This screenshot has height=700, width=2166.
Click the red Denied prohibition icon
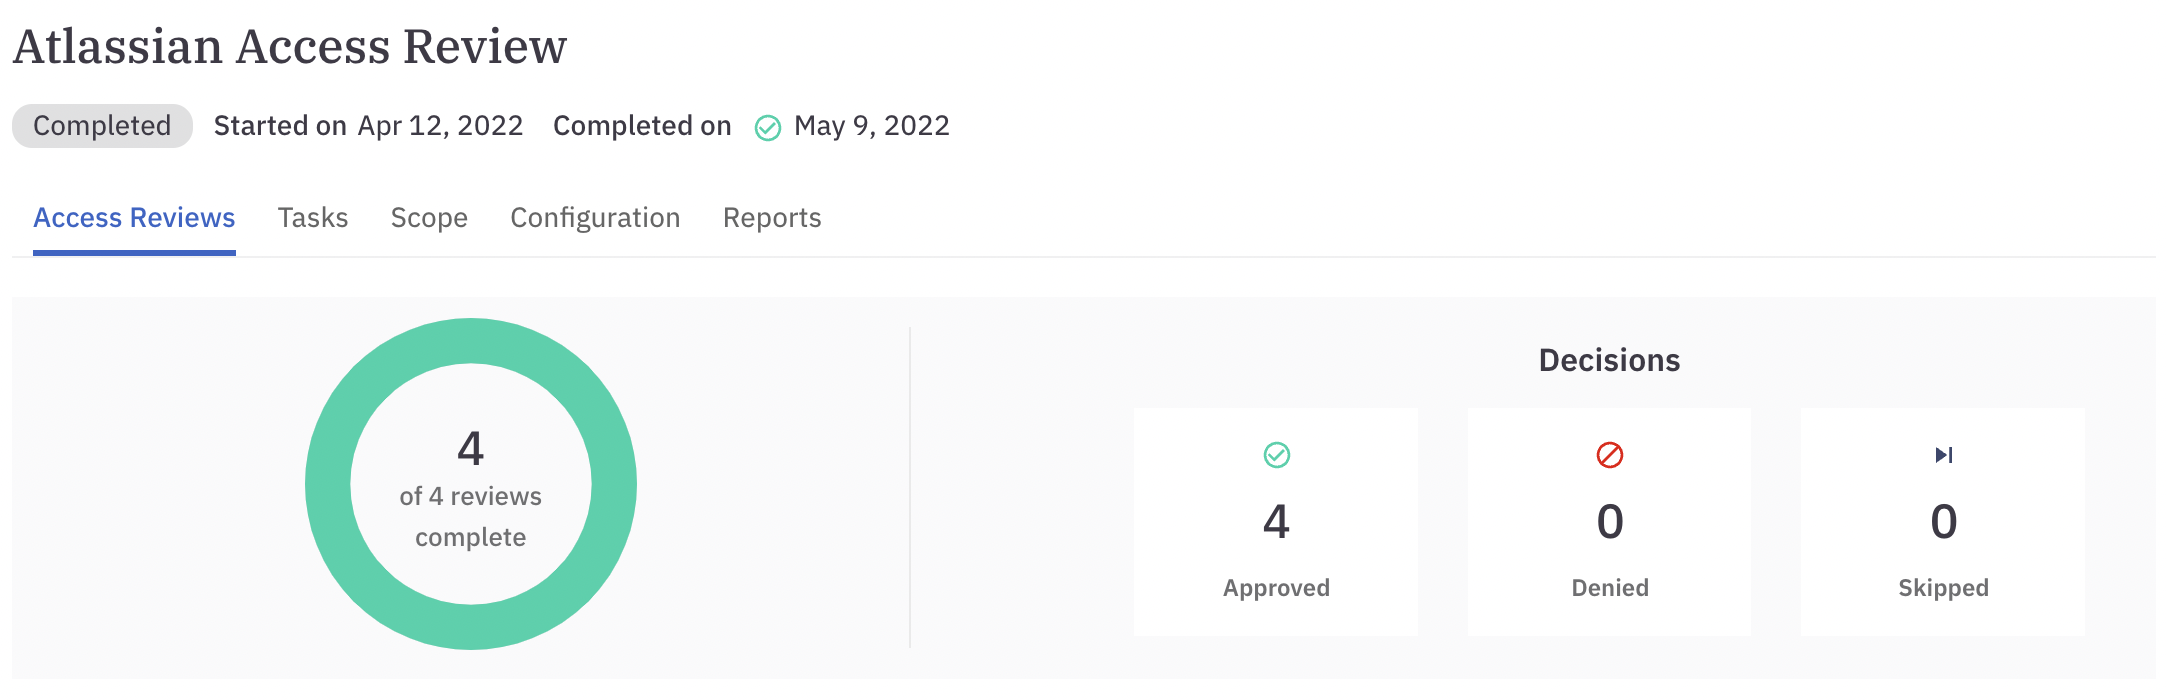point(1609,455)
